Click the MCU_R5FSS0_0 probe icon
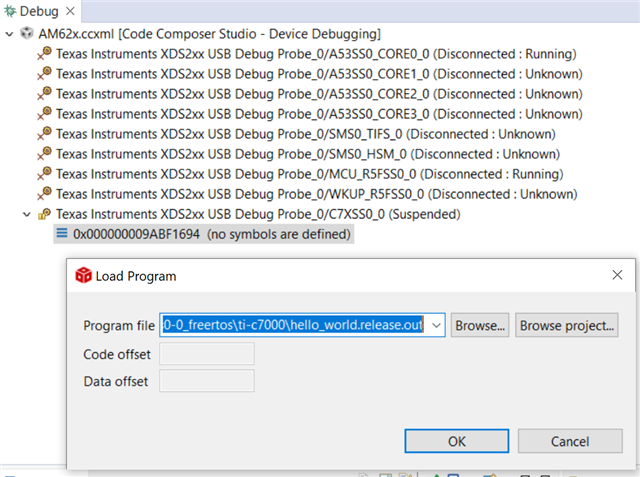640x477 pixels. pyautogui.click(x=44, y=173)
